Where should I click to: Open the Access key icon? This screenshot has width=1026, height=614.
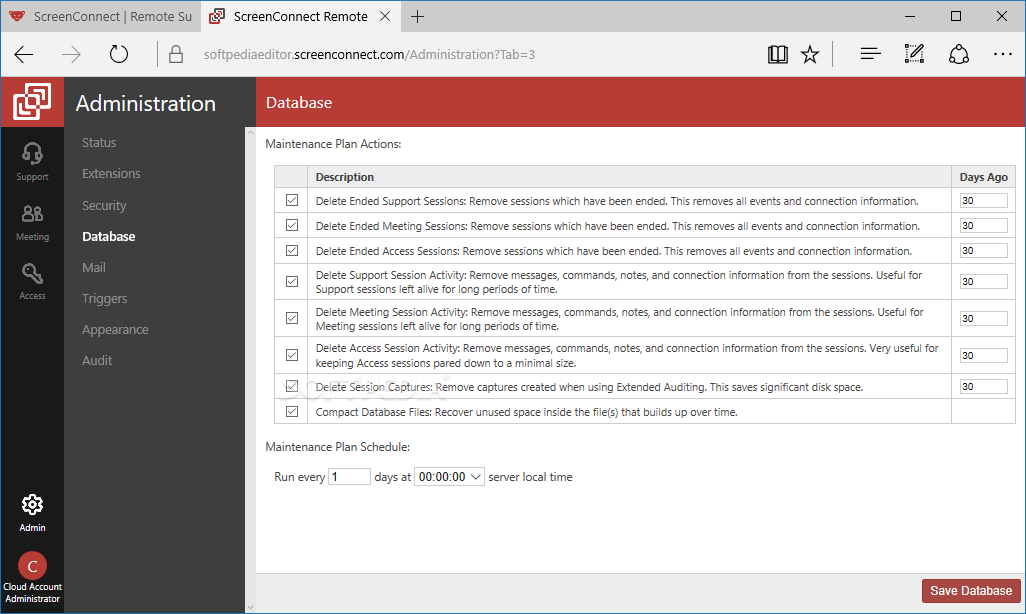click(32, 274)
